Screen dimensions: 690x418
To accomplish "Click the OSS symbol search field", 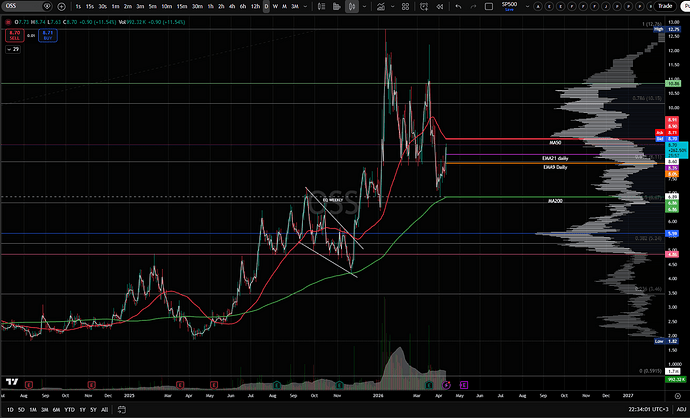I will [x=20, y=7].
